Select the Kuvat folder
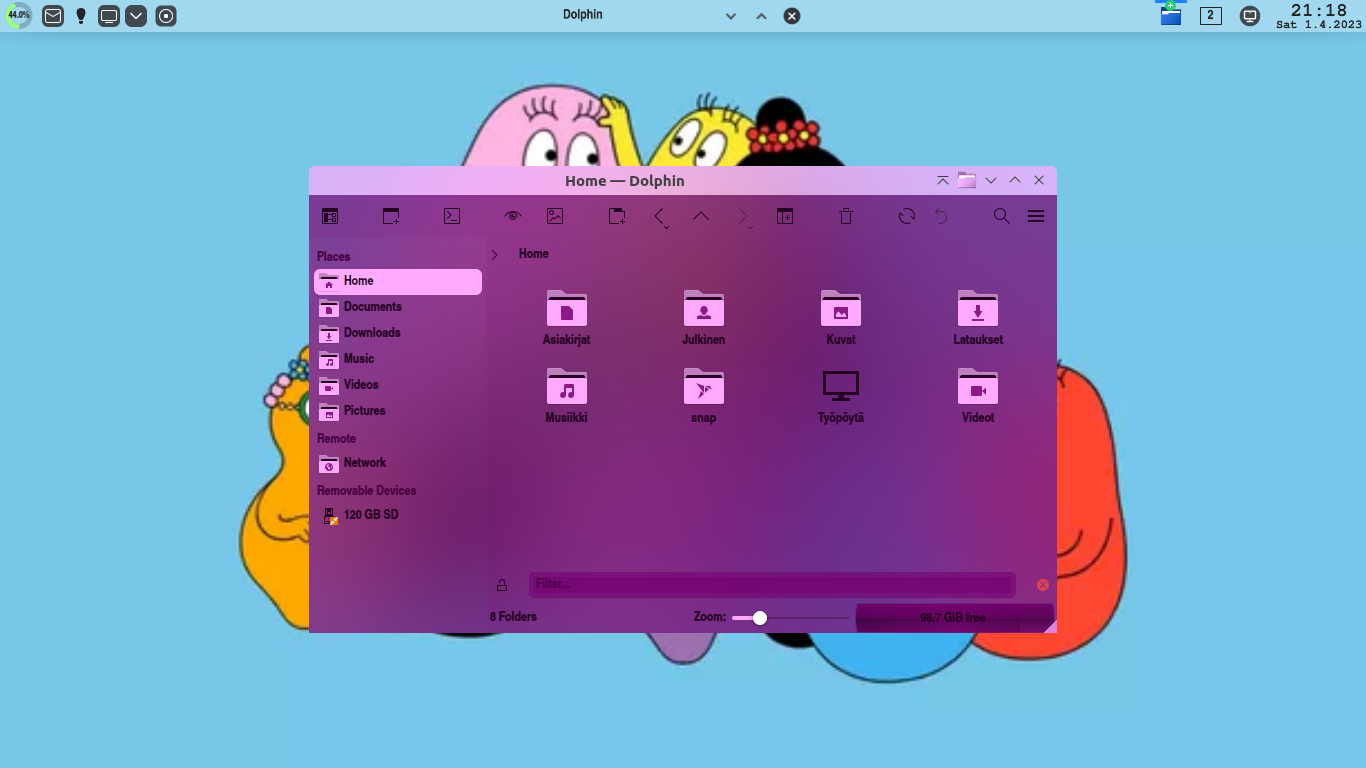 (841, 318)
